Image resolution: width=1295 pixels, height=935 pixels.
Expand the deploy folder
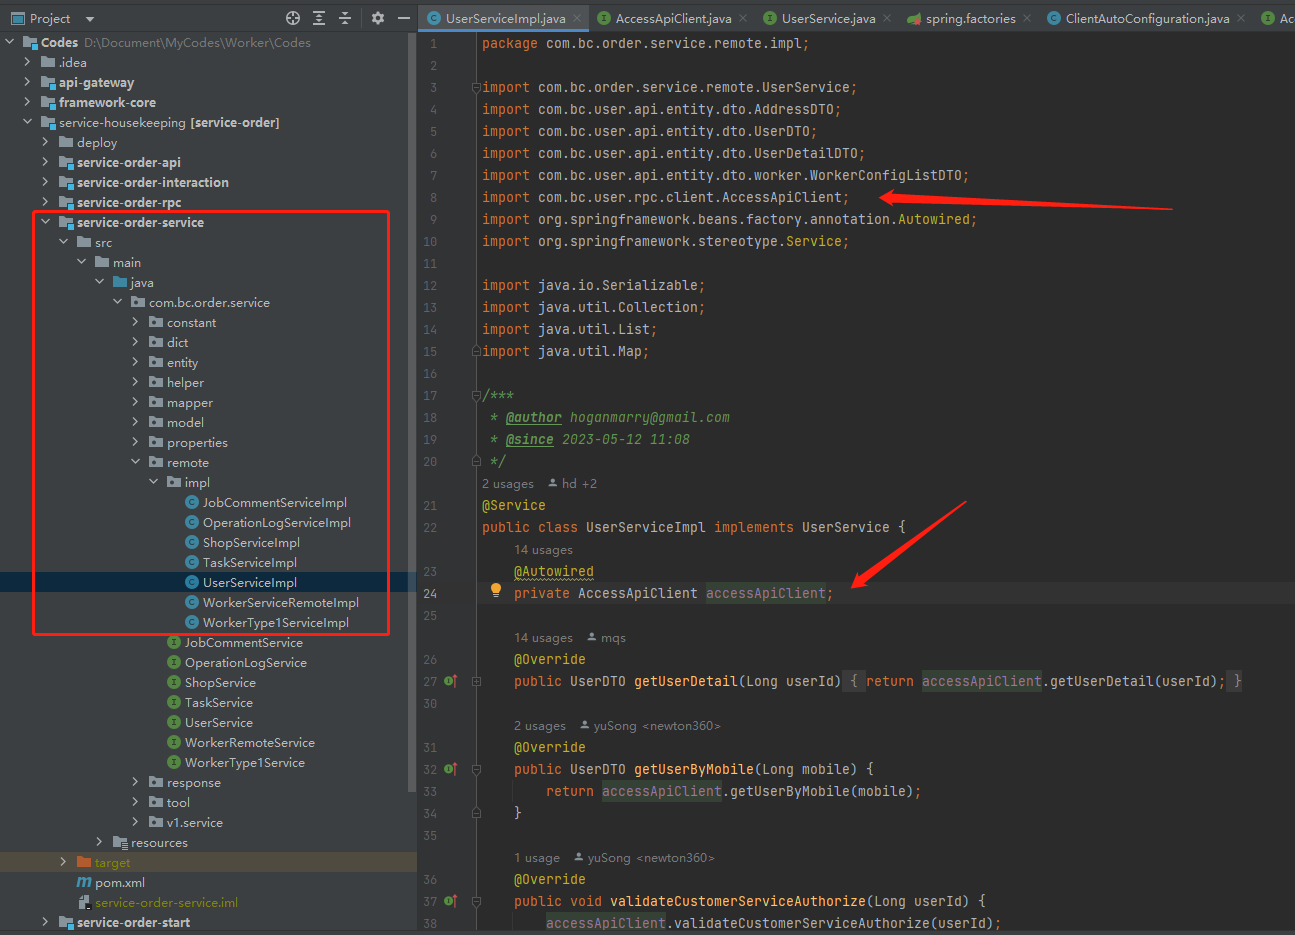(x=46, y=142)
